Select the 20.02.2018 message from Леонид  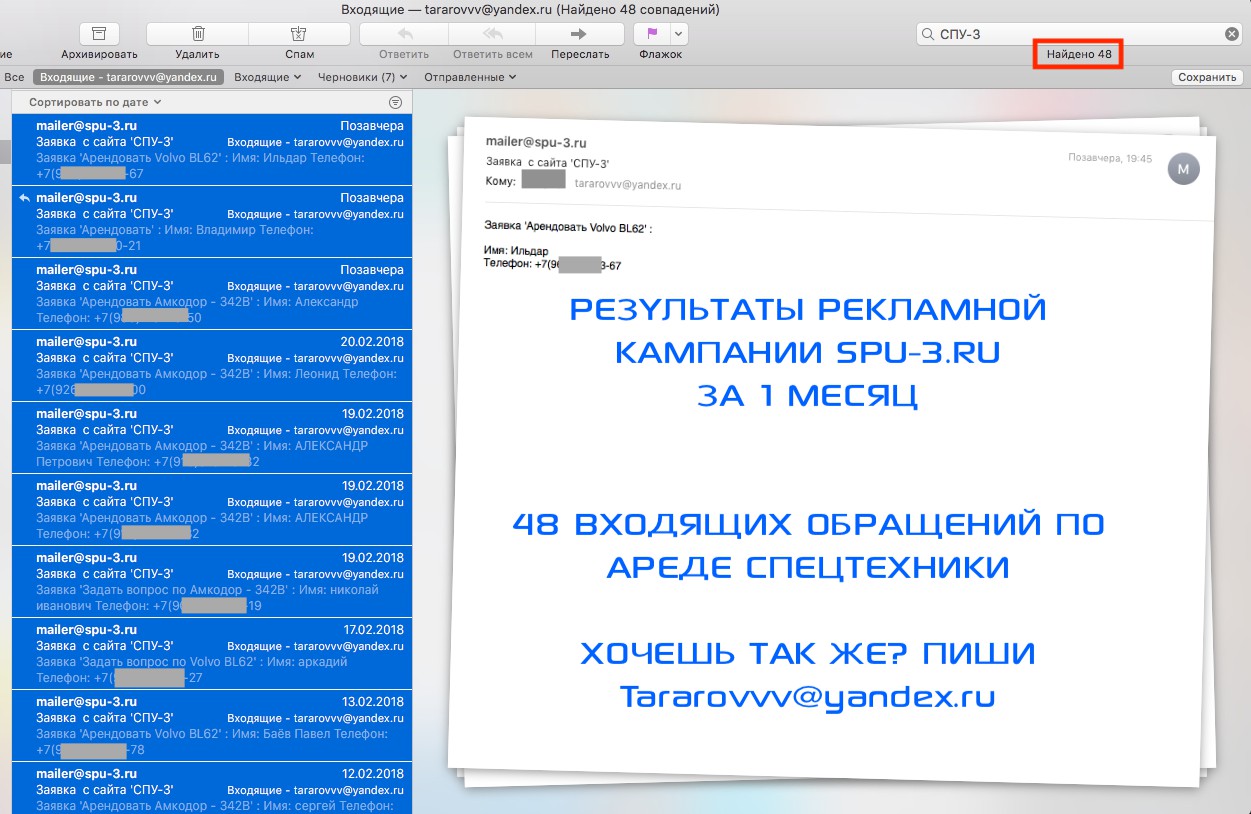[x=211, y=366]
